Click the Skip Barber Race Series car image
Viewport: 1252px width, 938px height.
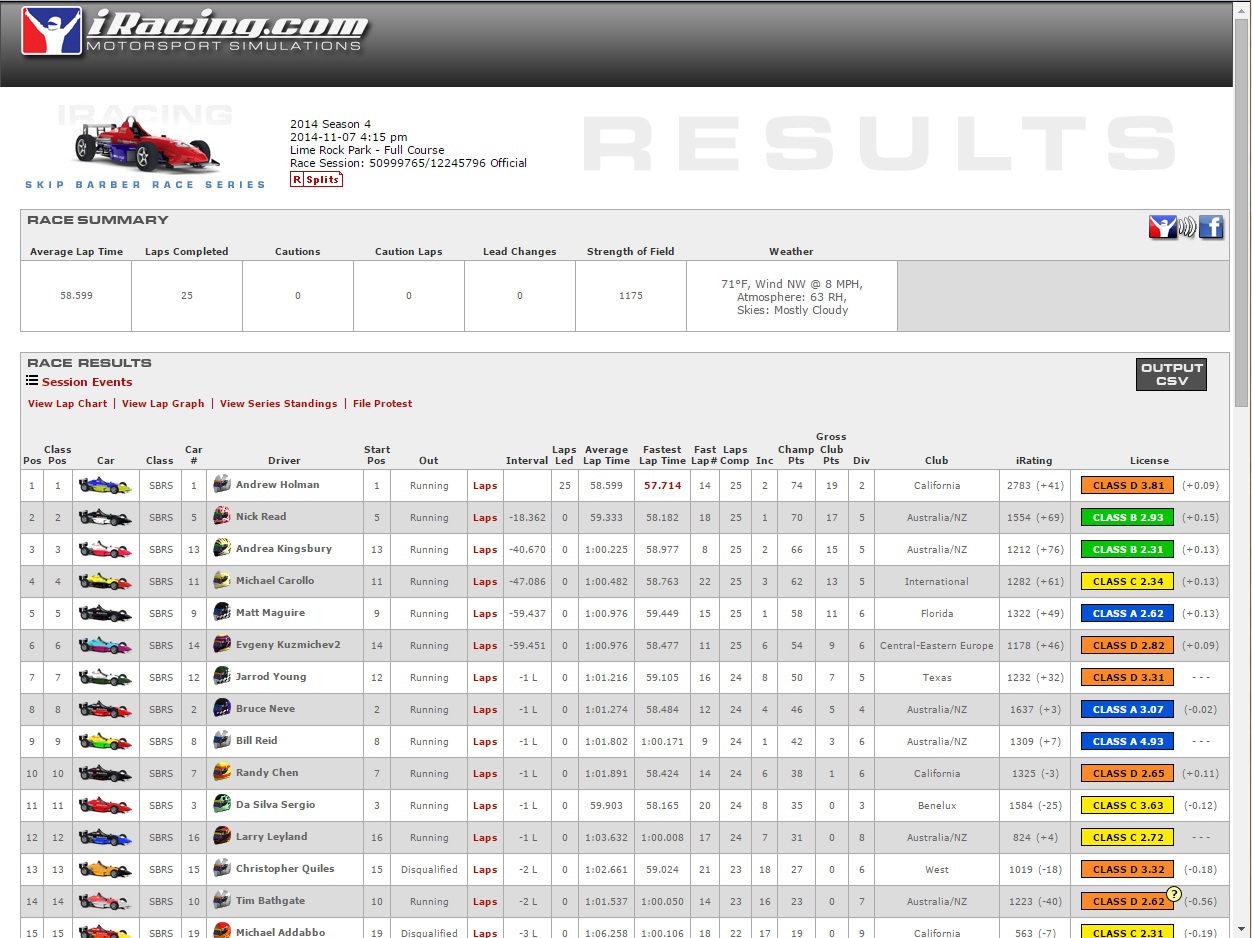pyautogui.click(x=145, y=145)
